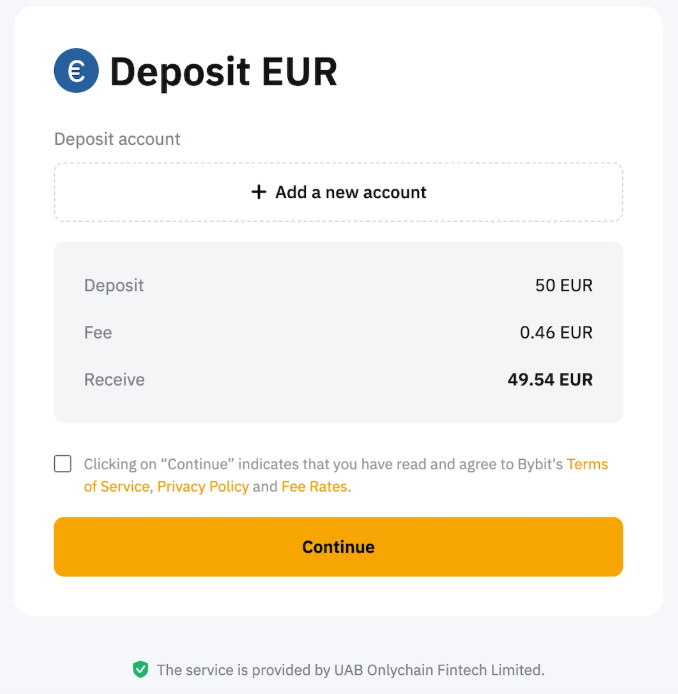
Task: Click the Receive row label
Action: pos(114,380)
